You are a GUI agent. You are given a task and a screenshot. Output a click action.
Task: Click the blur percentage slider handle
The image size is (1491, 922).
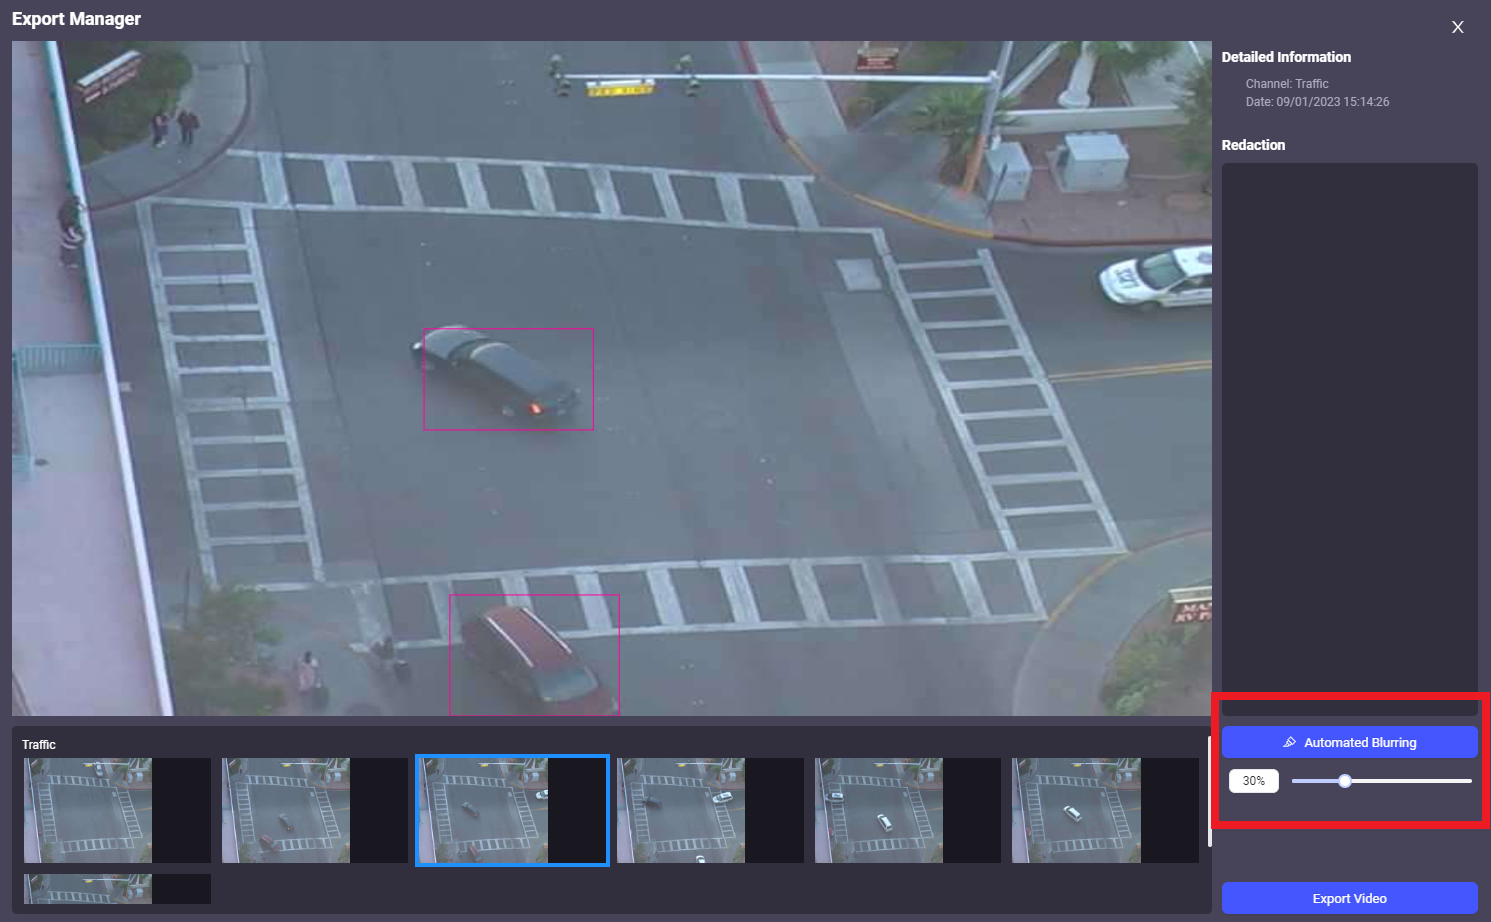[1345, 781]
